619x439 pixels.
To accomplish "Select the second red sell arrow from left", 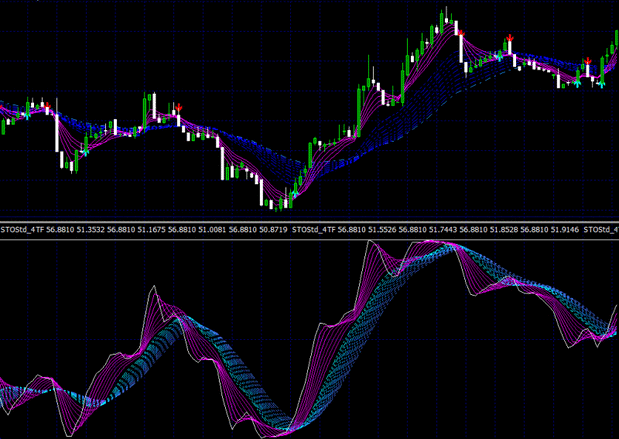I will (x=179, y=107).
